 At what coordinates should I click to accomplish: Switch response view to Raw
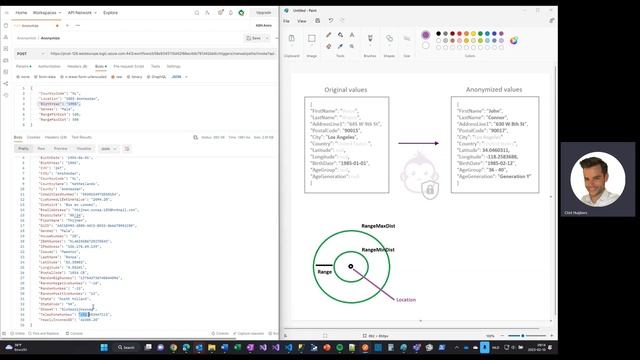click(x=41, y=149)
